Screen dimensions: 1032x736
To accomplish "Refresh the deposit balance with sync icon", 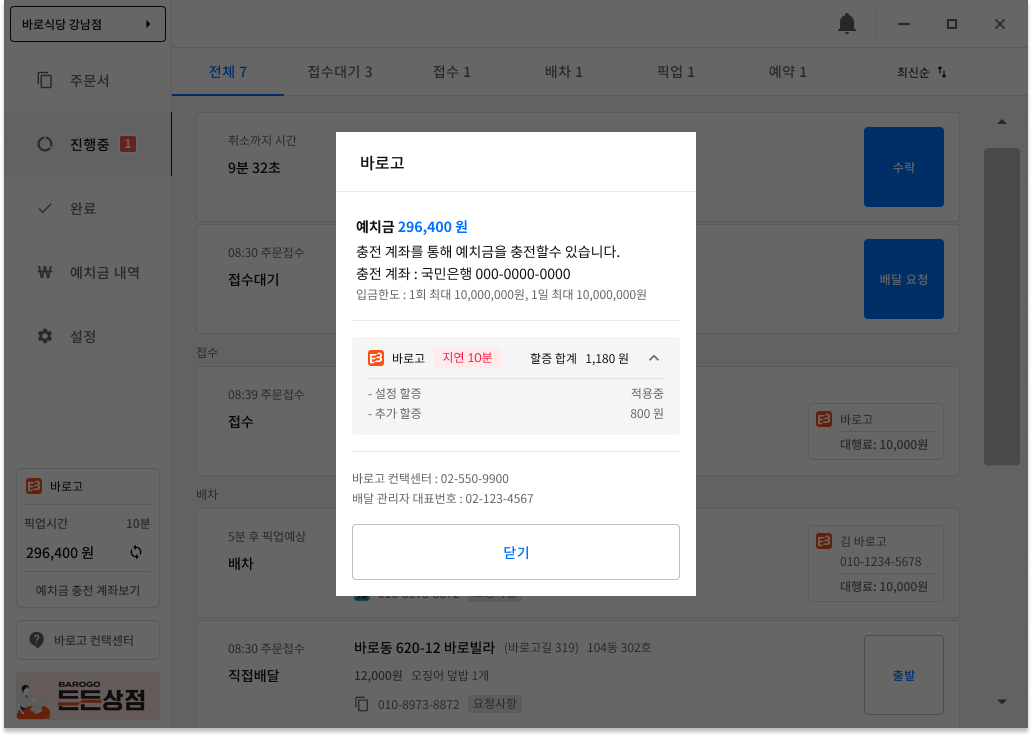I will 136,552.
